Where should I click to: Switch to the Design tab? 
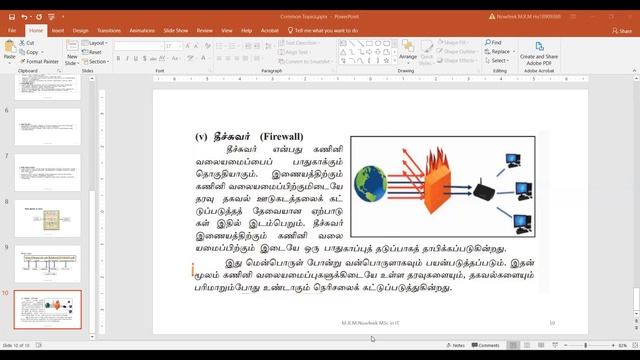coord(80,31)
